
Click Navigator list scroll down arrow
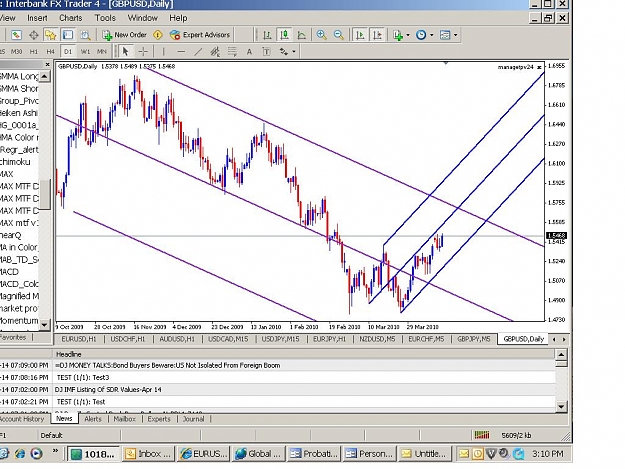[45, 325]
